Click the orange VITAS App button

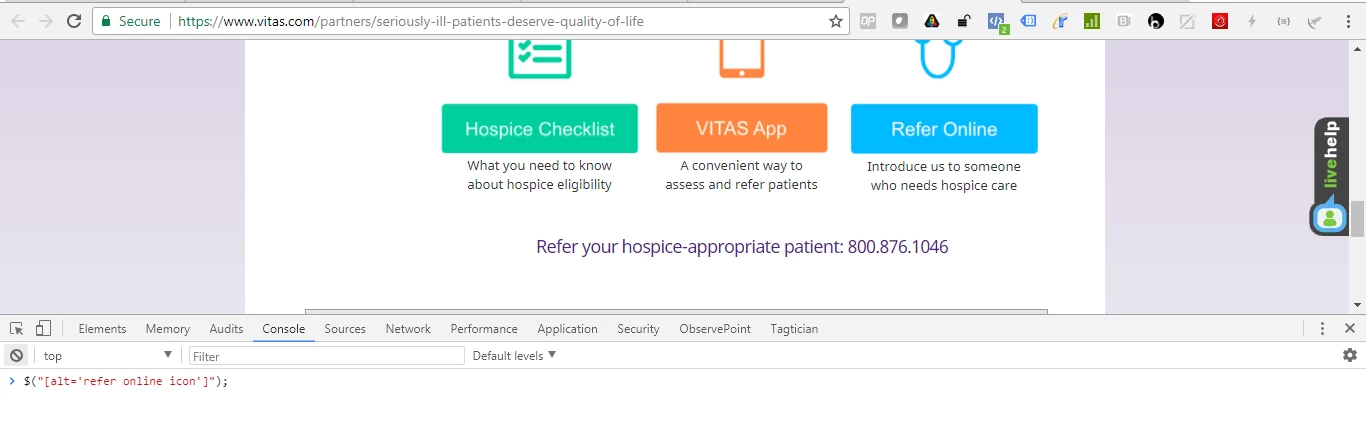[x=742, y=128]
